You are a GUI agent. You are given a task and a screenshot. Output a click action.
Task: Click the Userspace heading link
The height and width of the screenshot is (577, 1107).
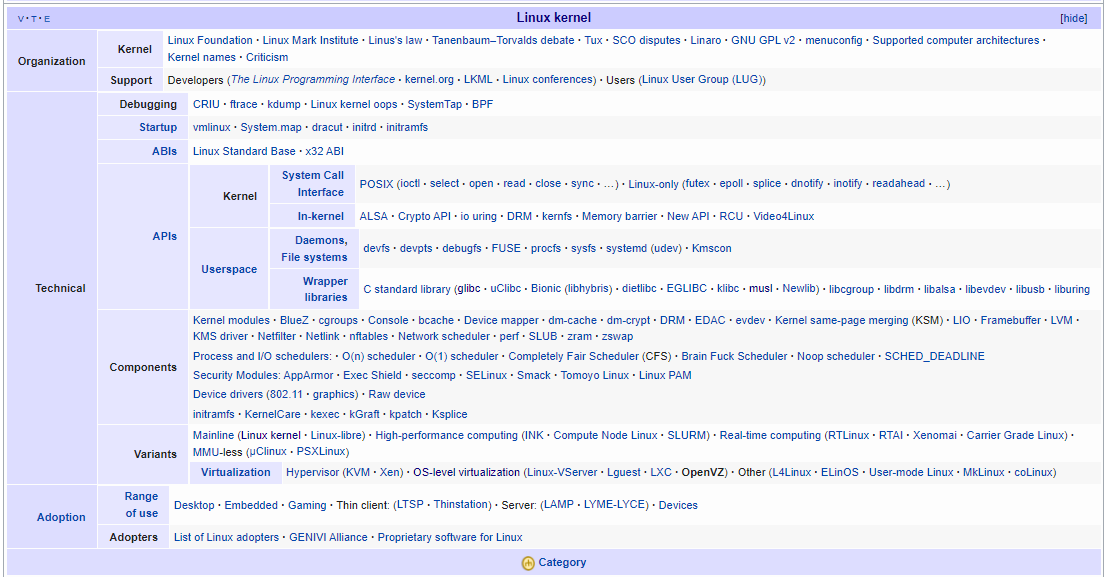(x=229, y=270)
